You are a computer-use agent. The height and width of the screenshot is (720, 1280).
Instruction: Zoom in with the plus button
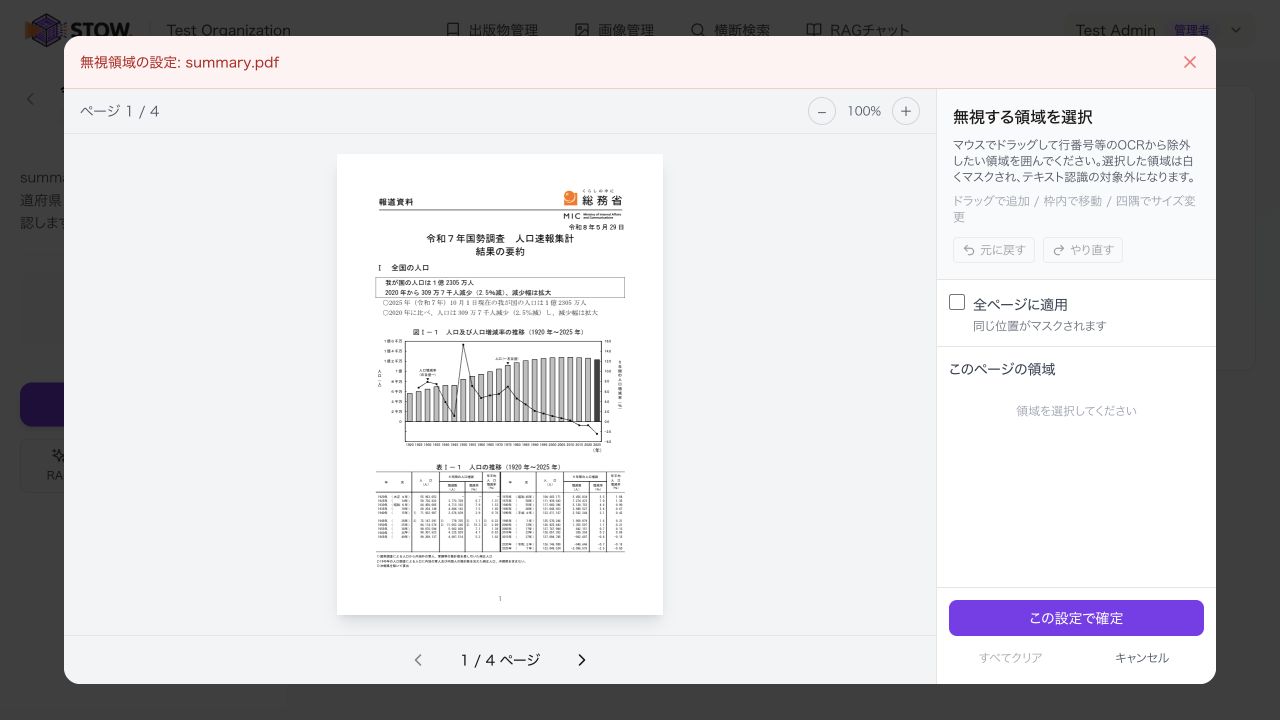point(906,111)
